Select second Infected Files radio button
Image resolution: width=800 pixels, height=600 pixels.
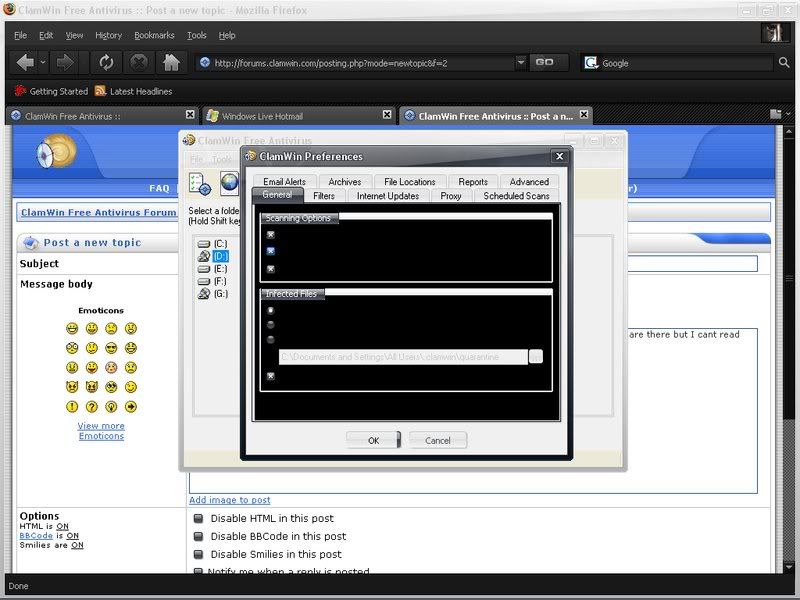click(x=271, y=324)
